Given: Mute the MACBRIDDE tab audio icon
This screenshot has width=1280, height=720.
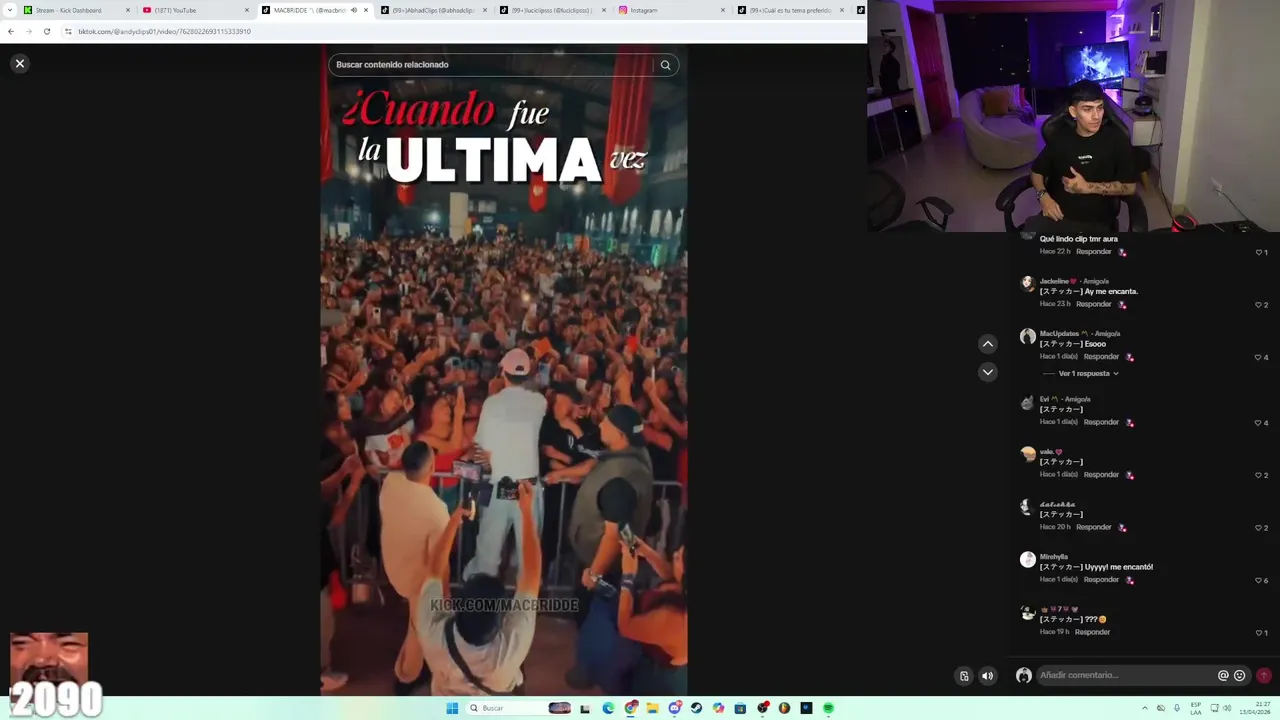Looking at the screenshot, I should pos(353,10).
